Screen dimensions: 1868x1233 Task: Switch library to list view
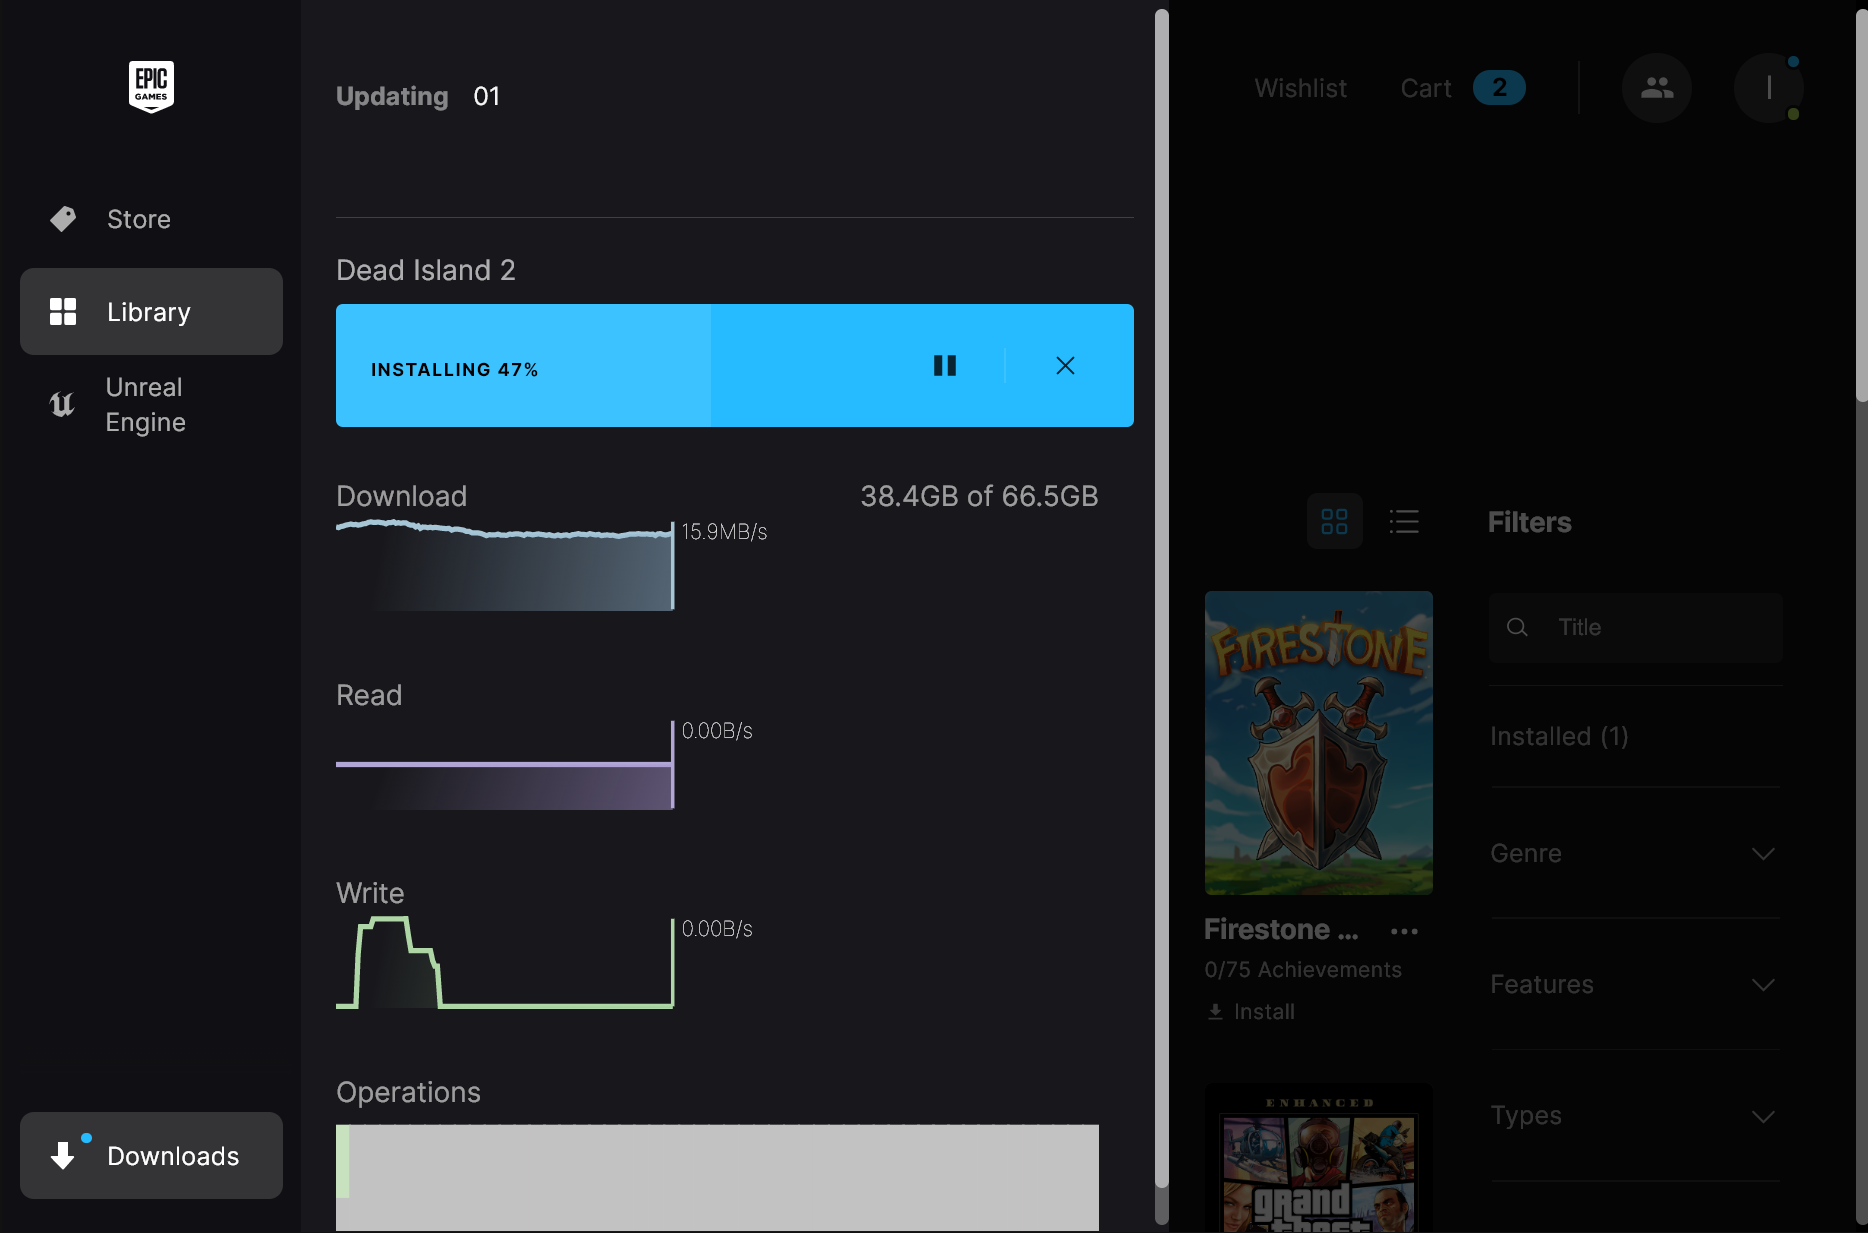(1404, 521)
